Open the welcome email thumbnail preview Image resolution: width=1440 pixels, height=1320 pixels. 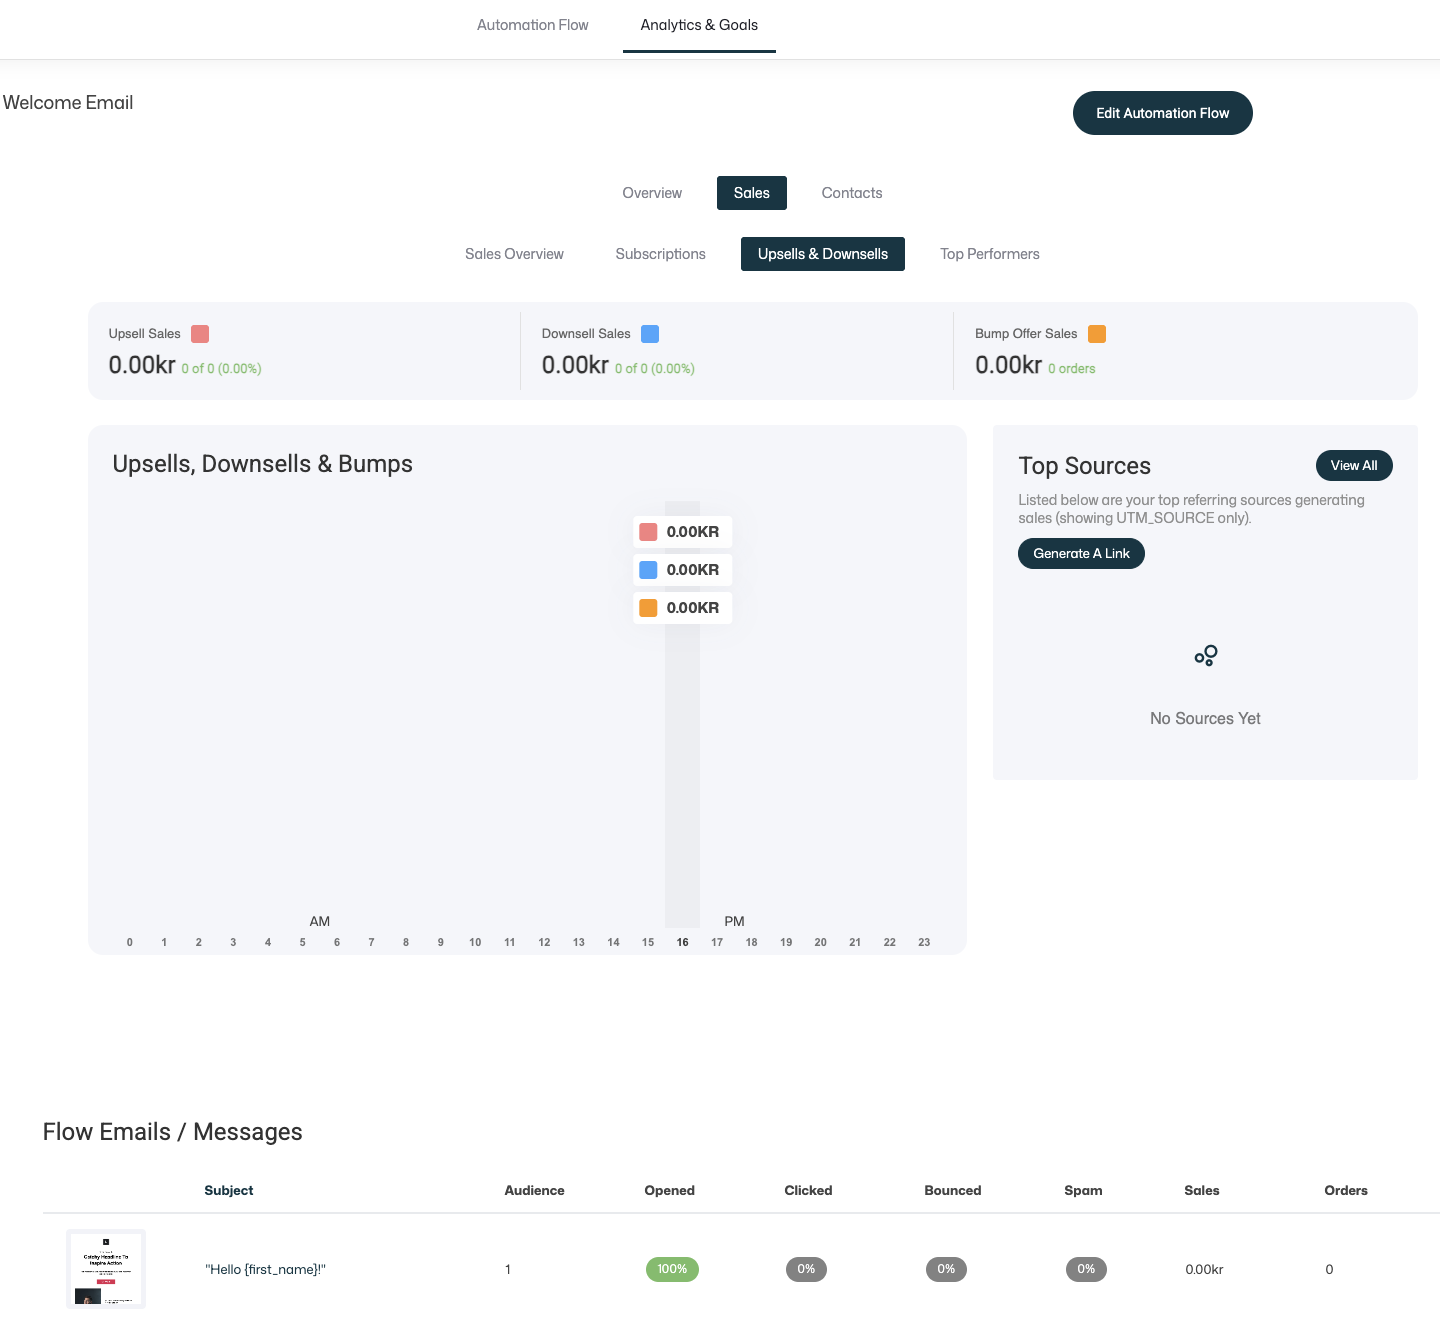tap(106, 1269)
